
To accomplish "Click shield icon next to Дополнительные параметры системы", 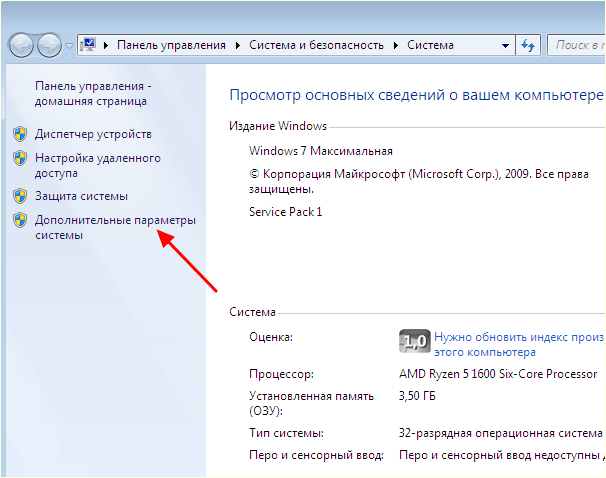I will click(20, 220).
